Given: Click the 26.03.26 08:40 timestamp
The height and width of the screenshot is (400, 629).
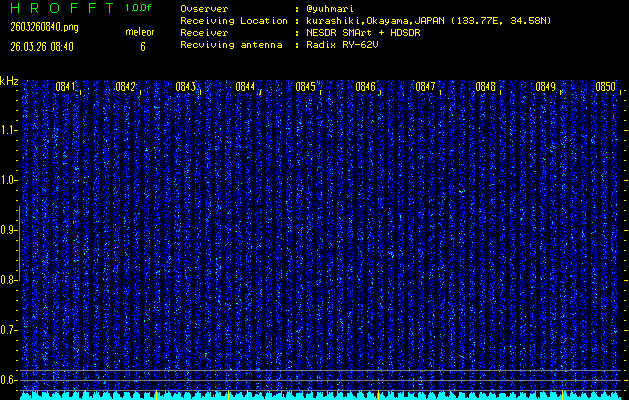Looking at the screenshot, I should [40, 46].
